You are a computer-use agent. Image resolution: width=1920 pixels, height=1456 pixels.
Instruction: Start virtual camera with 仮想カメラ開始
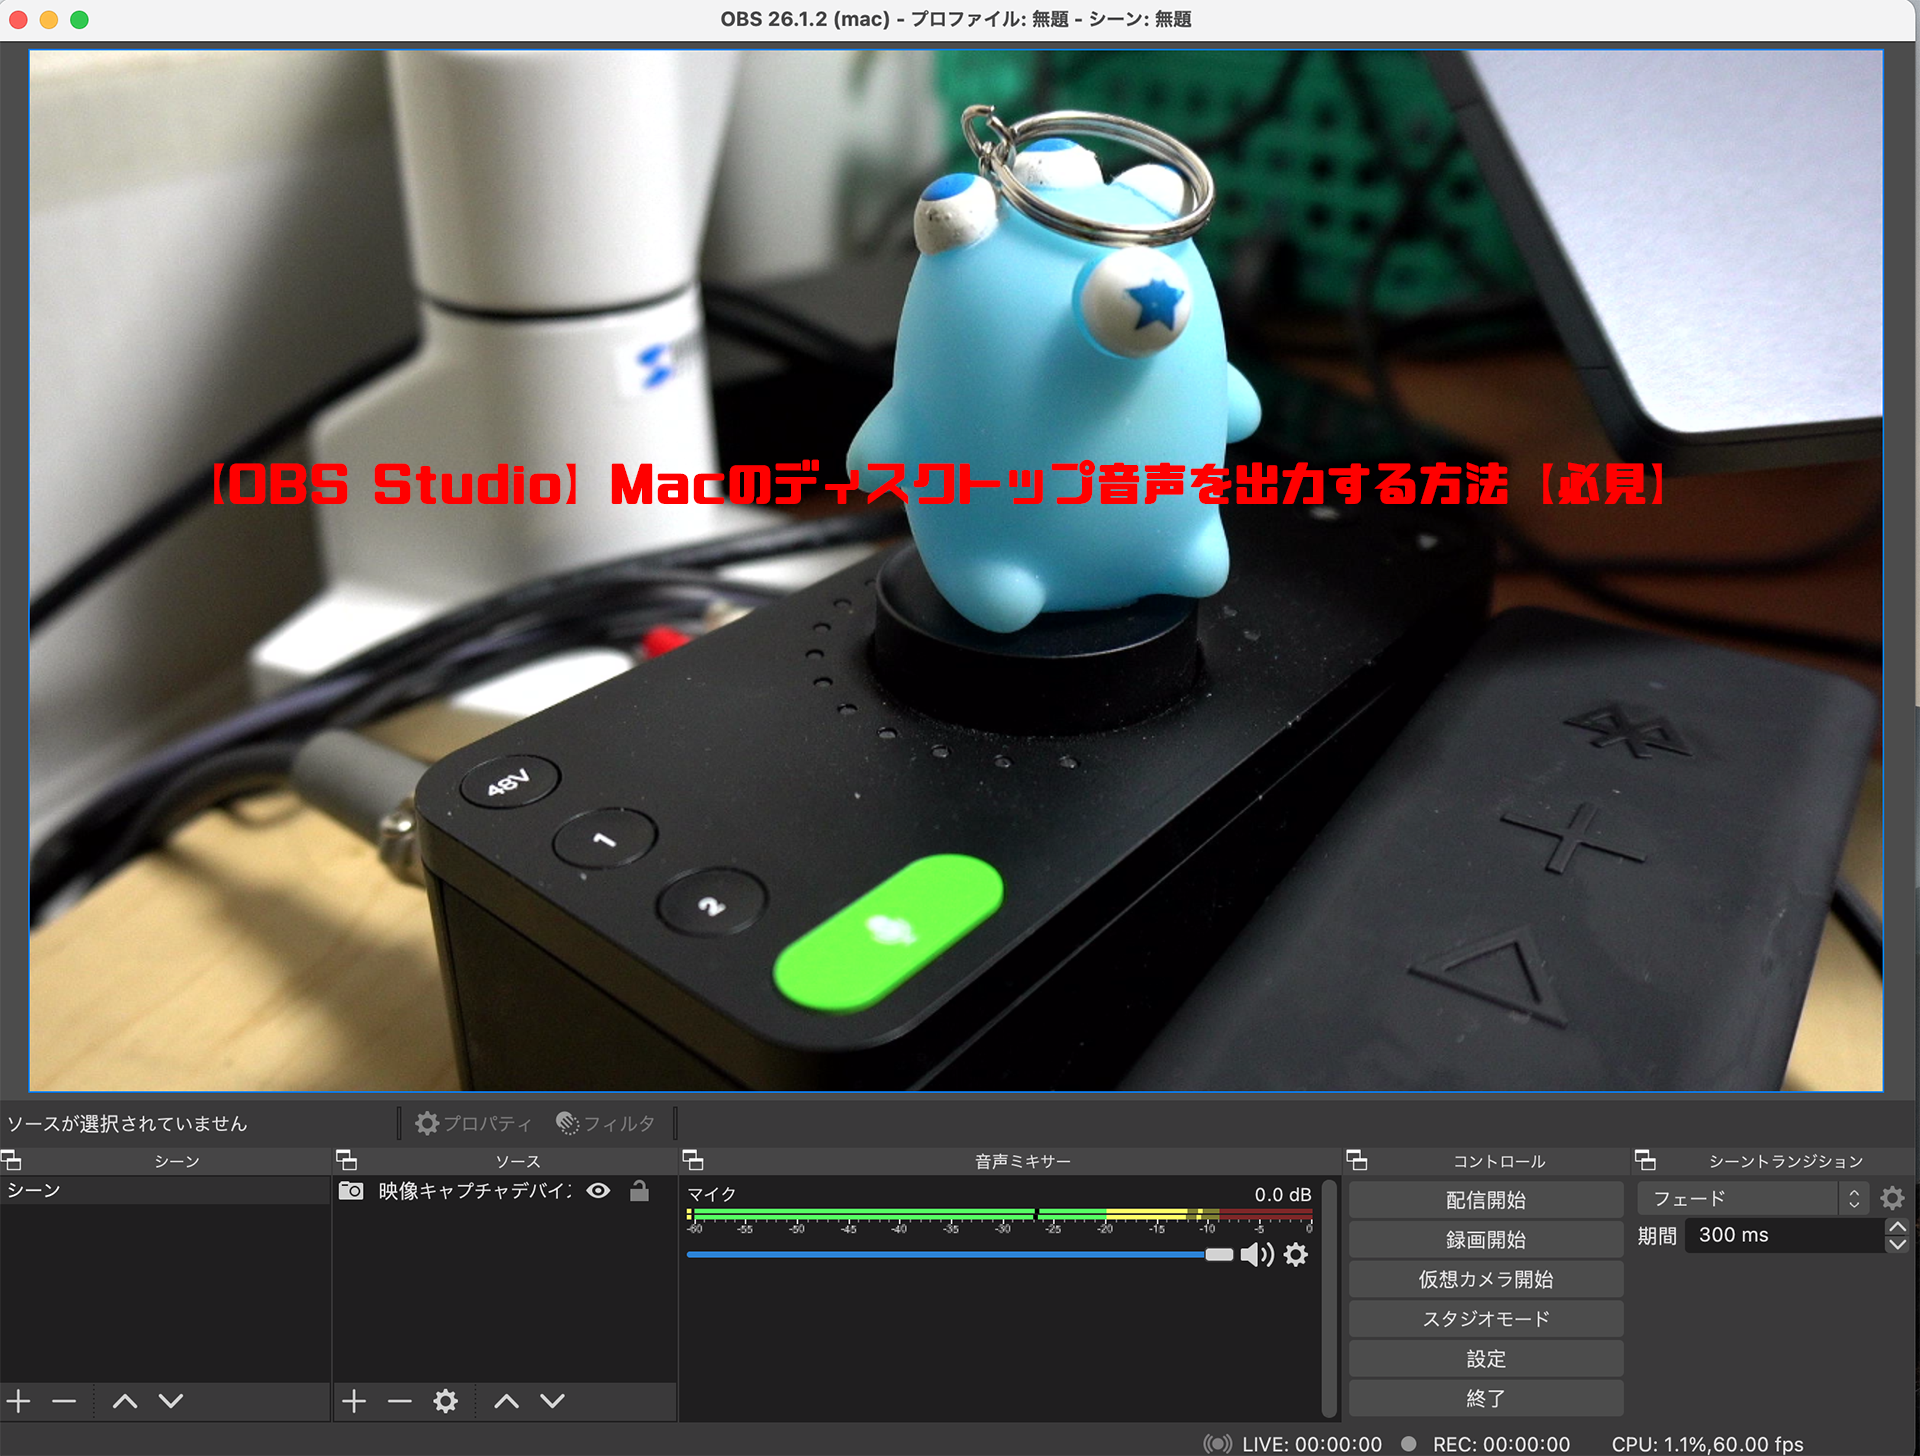(1486, 1279)
